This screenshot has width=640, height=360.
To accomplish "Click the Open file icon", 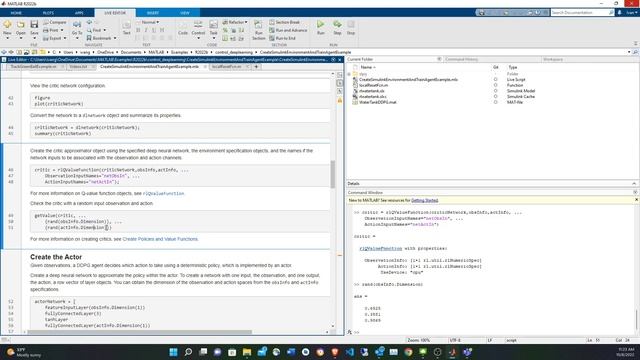I will pos(21,25).
